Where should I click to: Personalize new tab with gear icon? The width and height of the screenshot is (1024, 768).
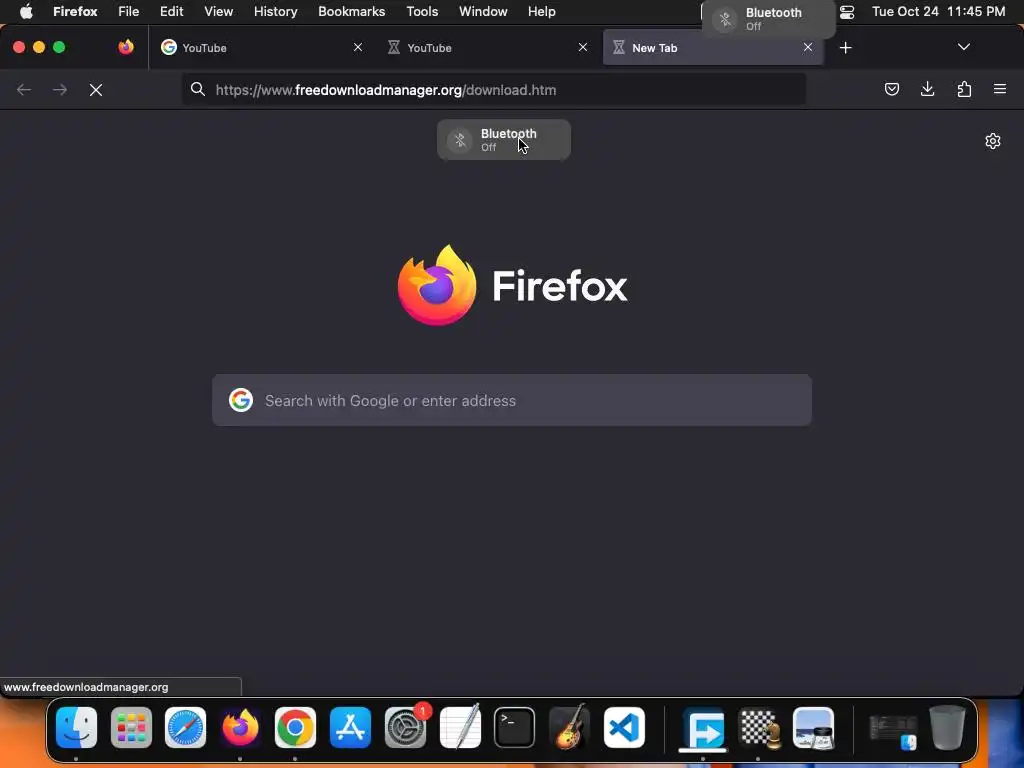click(x=993, y=141)
